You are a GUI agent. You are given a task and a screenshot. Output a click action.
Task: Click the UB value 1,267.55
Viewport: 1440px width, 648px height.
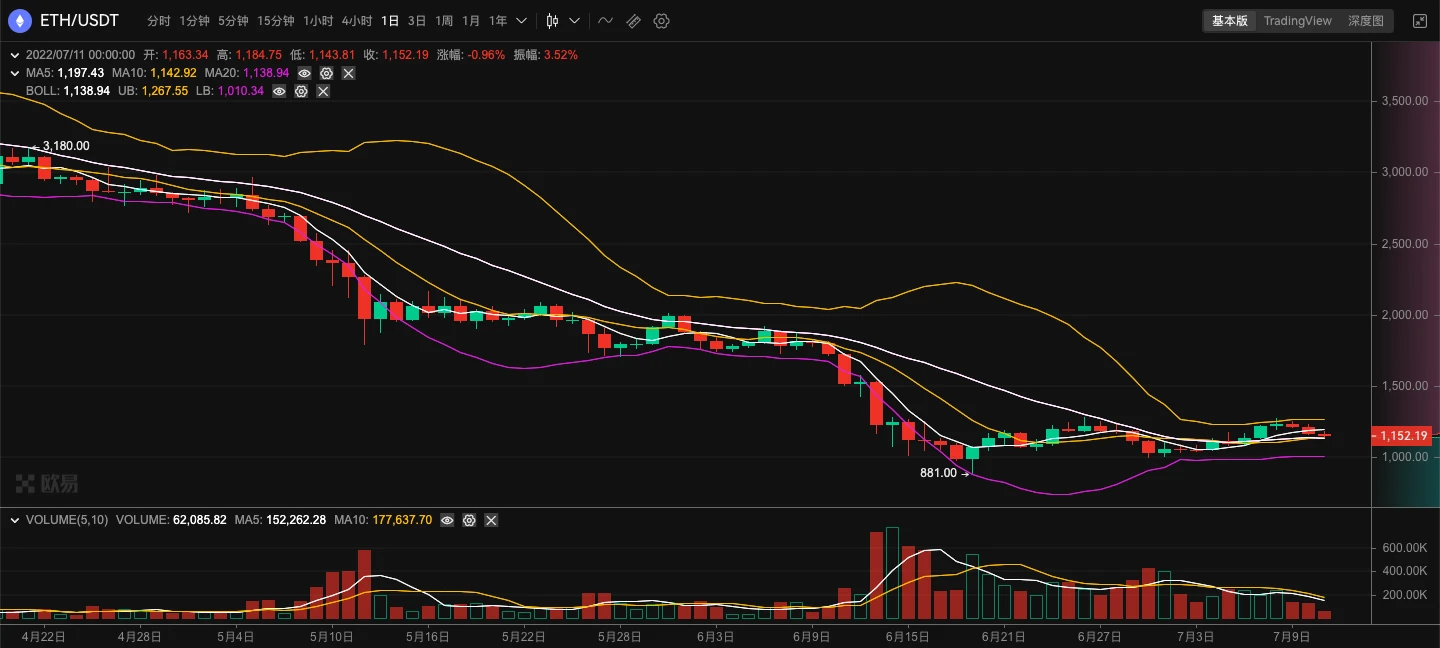coord(164,91)
